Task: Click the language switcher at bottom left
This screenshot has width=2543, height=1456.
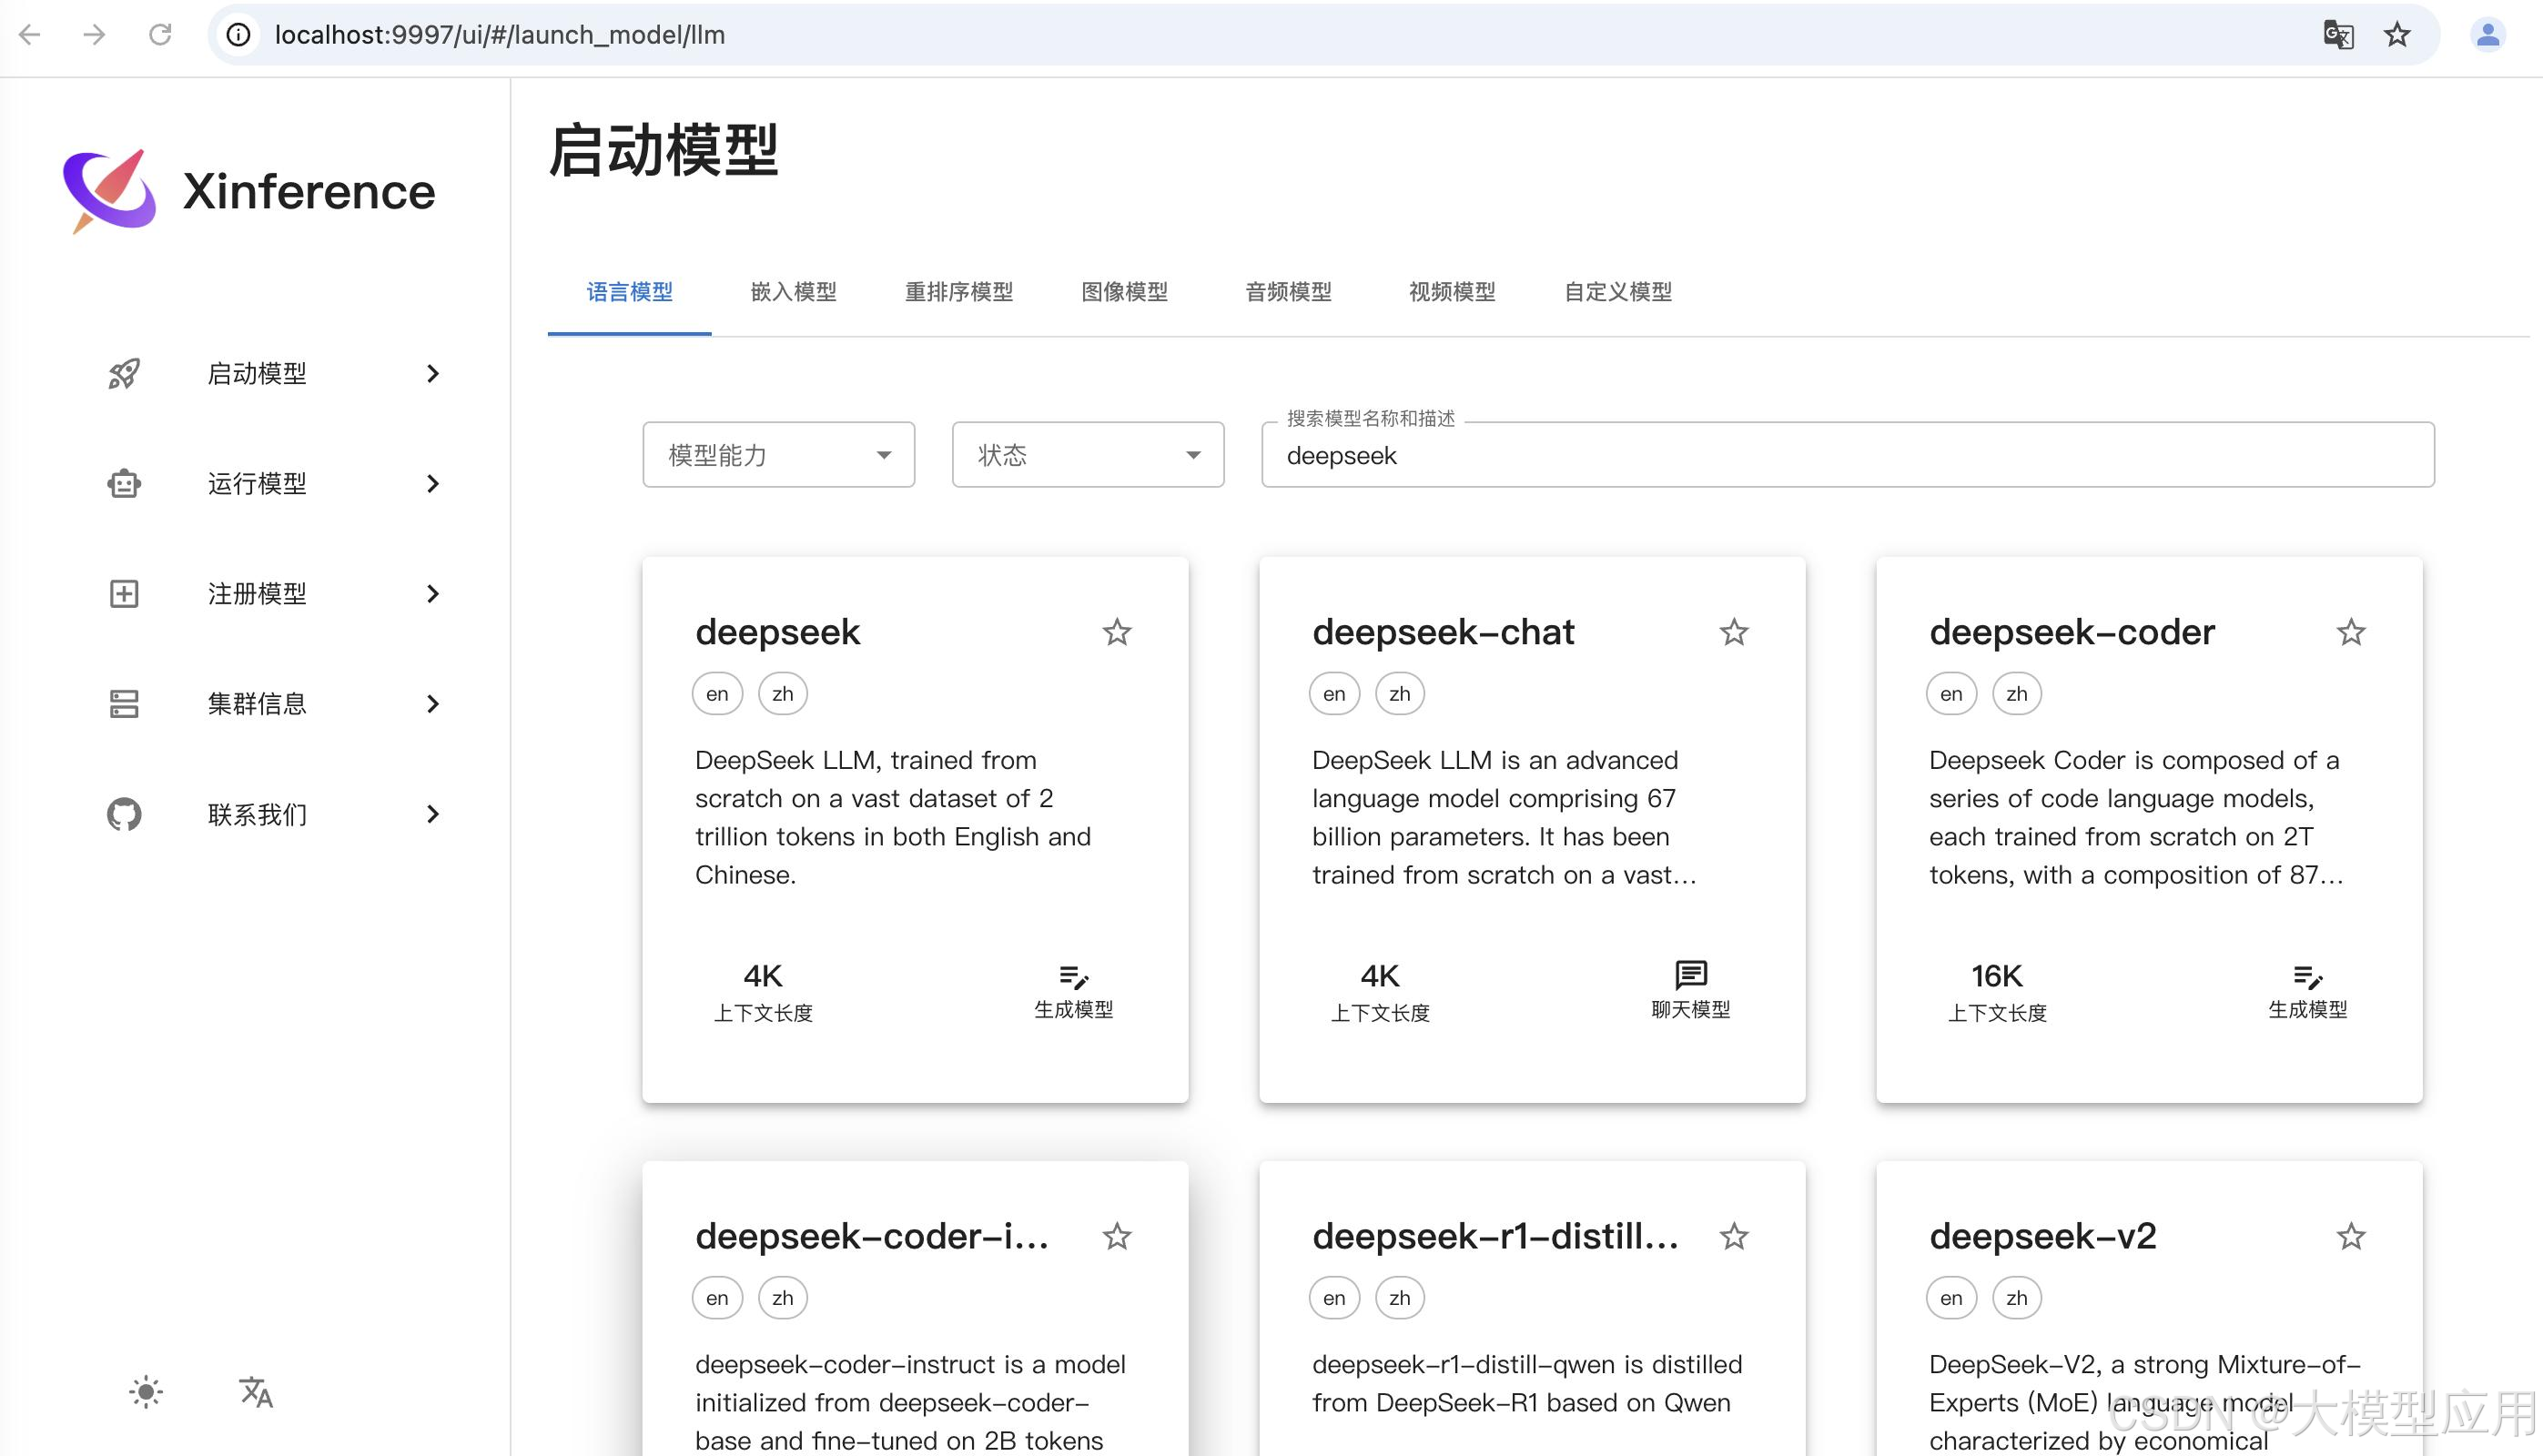Action: 254,1392
